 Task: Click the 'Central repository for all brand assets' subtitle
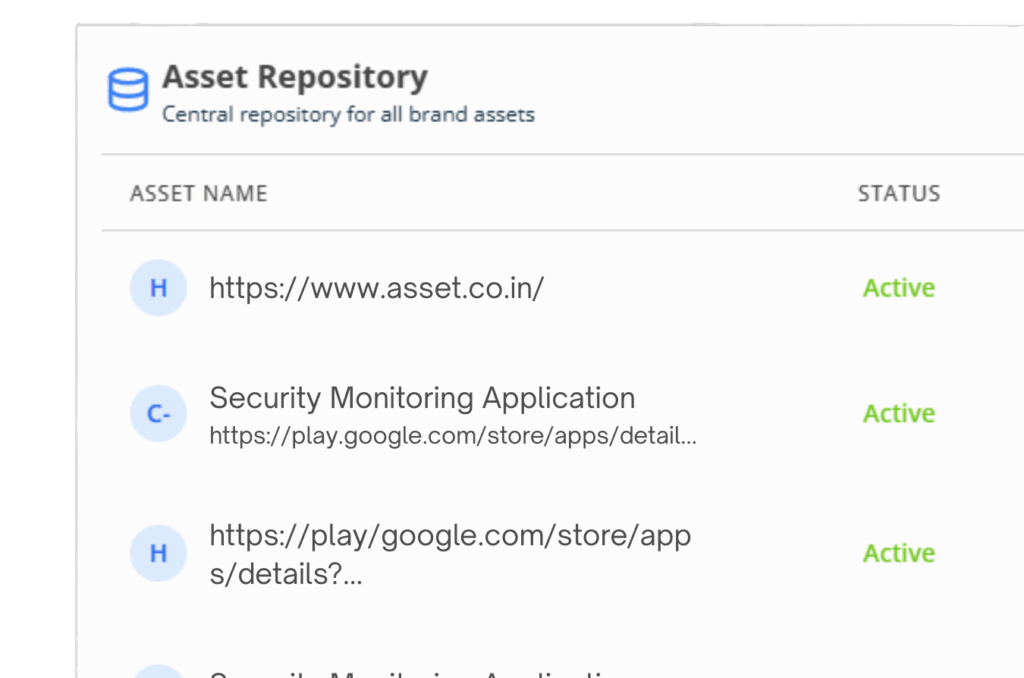(348, 114)
